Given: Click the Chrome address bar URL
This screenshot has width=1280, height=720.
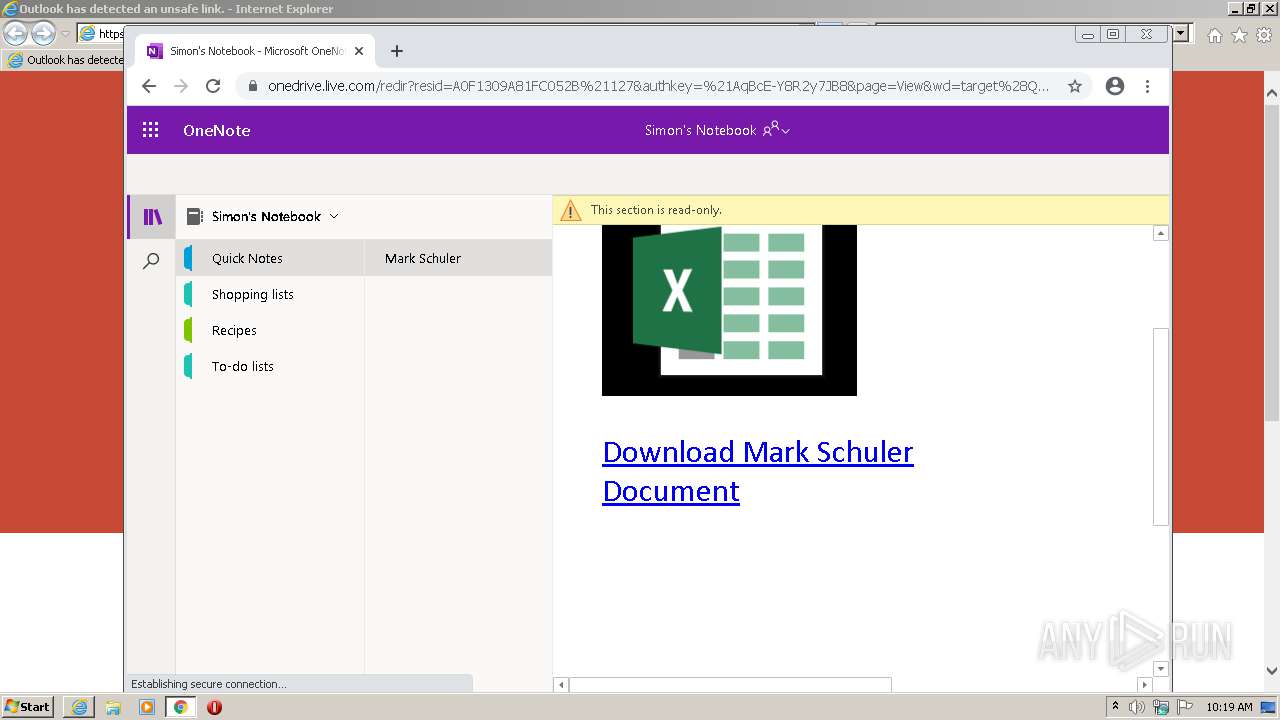Looking at the screenshot, I should [x=658, y=86].
